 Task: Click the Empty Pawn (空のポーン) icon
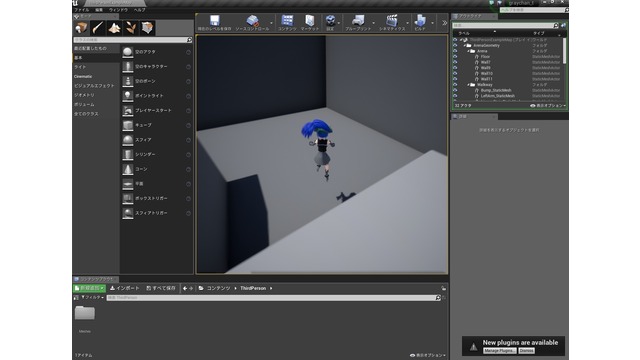[128, 81]
